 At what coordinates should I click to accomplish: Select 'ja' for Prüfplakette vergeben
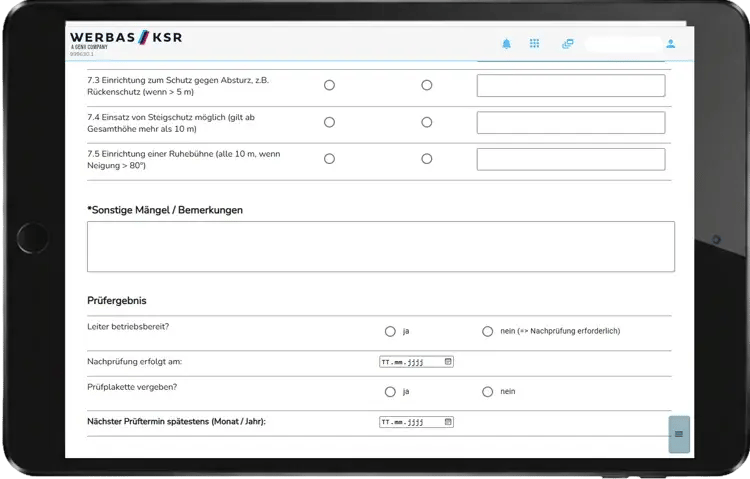(390, 392)
